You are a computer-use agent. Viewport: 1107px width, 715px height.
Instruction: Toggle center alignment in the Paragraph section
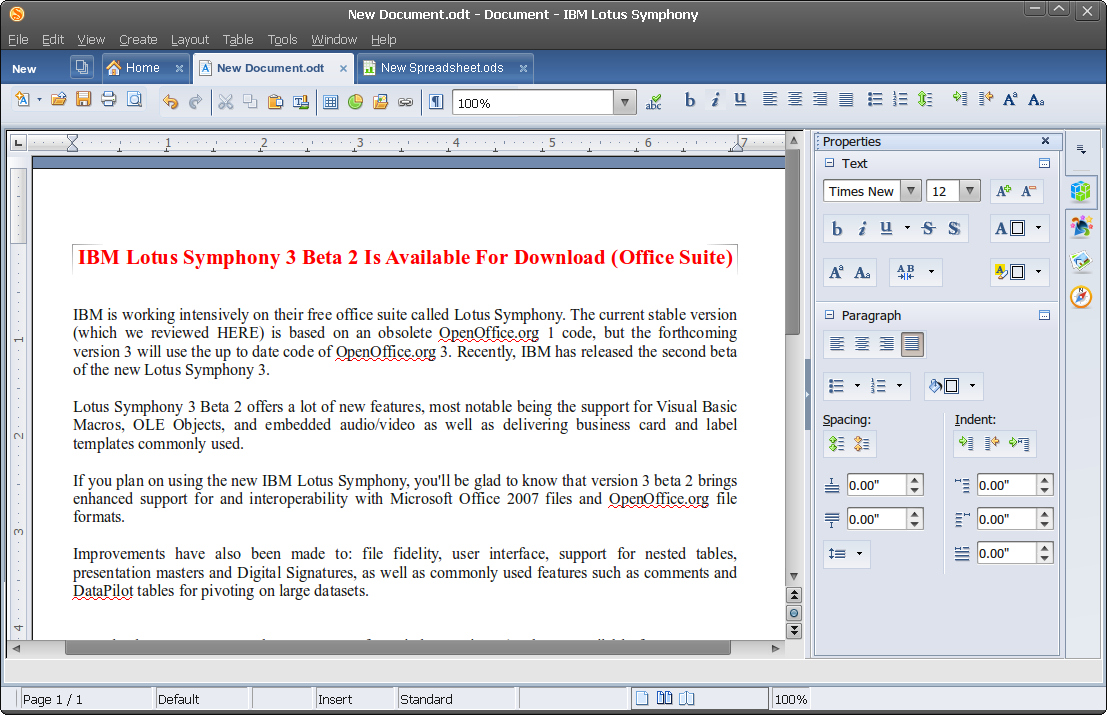coord(862,344)
